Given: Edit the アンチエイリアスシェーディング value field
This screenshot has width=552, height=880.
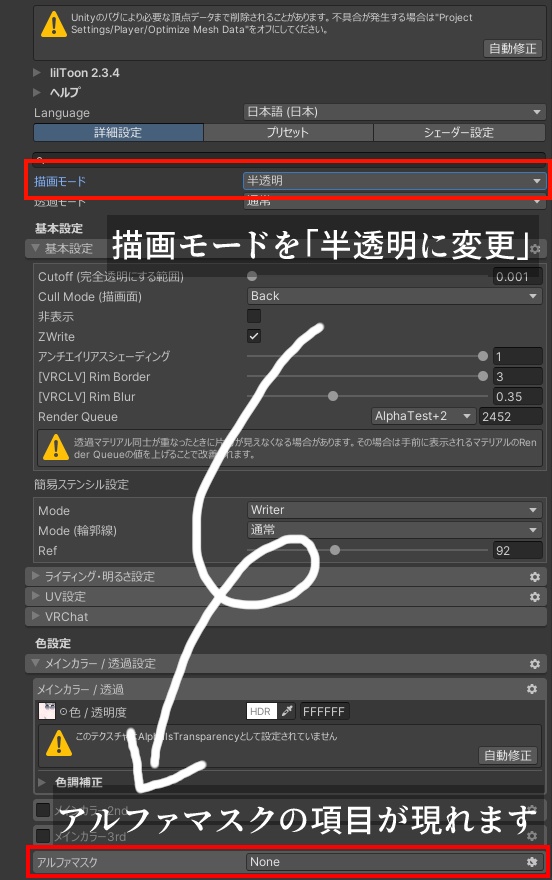Looking at the screenshot, I should 517,356.
